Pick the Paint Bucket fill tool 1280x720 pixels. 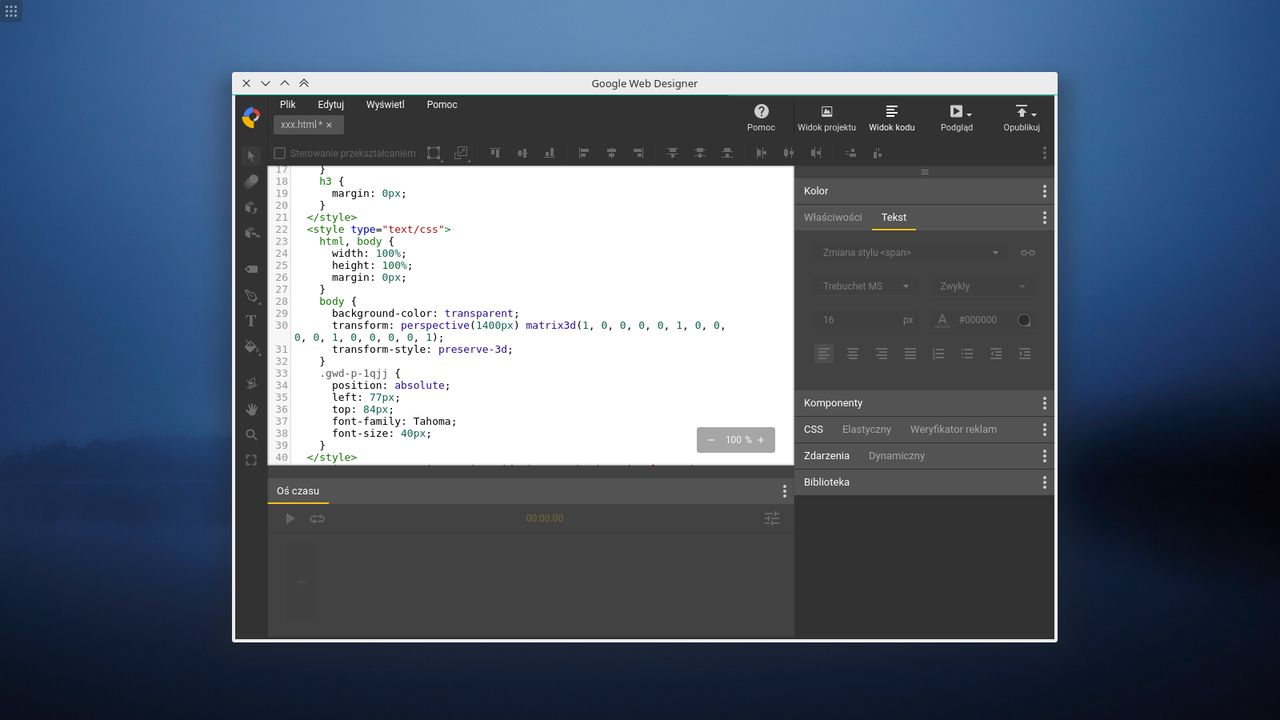251,347
